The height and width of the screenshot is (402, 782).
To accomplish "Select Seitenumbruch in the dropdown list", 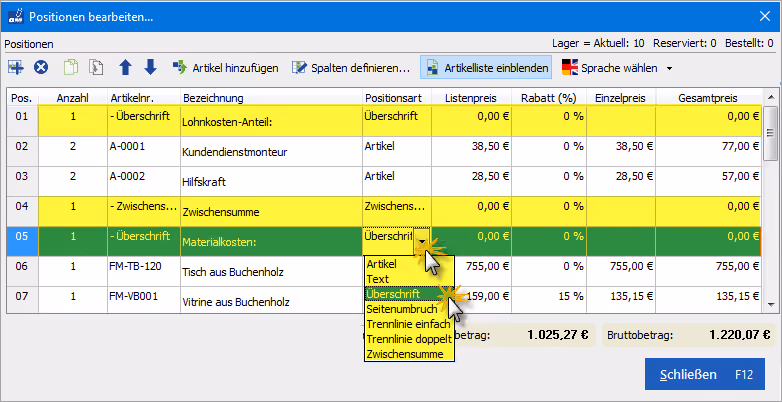I will pyautogui.click(x=409, y=309).
